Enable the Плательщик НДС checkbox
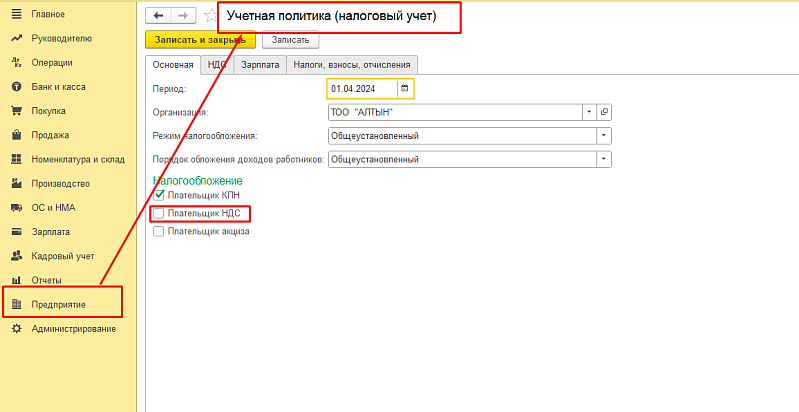Viewport: 799px width, 412px height. point(158,213)
